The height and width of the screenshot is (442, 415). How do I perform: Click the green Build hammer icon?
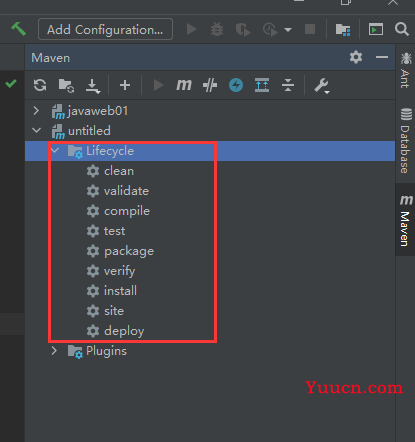19,29
